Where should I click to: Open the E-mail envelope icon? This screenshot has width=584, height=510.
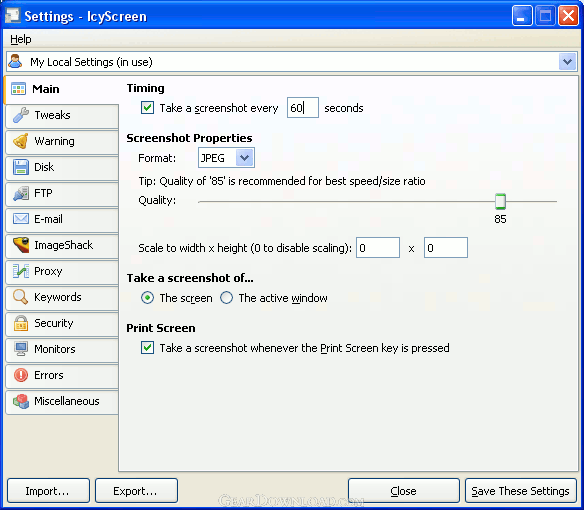click(21, 219)
